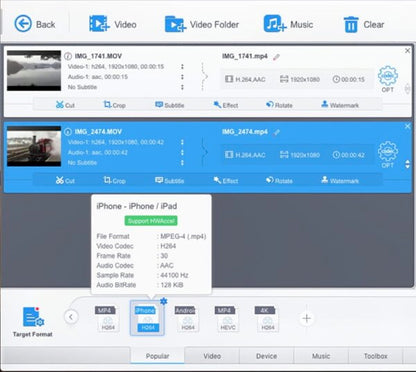Viewport: 416px width, 372px height.
Task: Add subtitle to IMG_2474.MOV
Action: [170, 181]
